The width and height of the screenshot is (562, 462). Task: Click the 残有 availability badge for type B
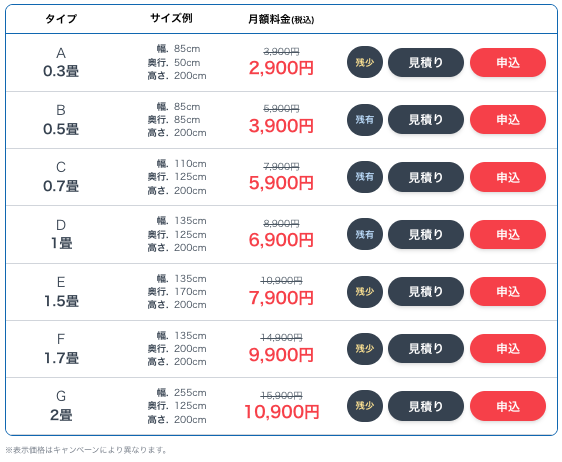(365, 120)
